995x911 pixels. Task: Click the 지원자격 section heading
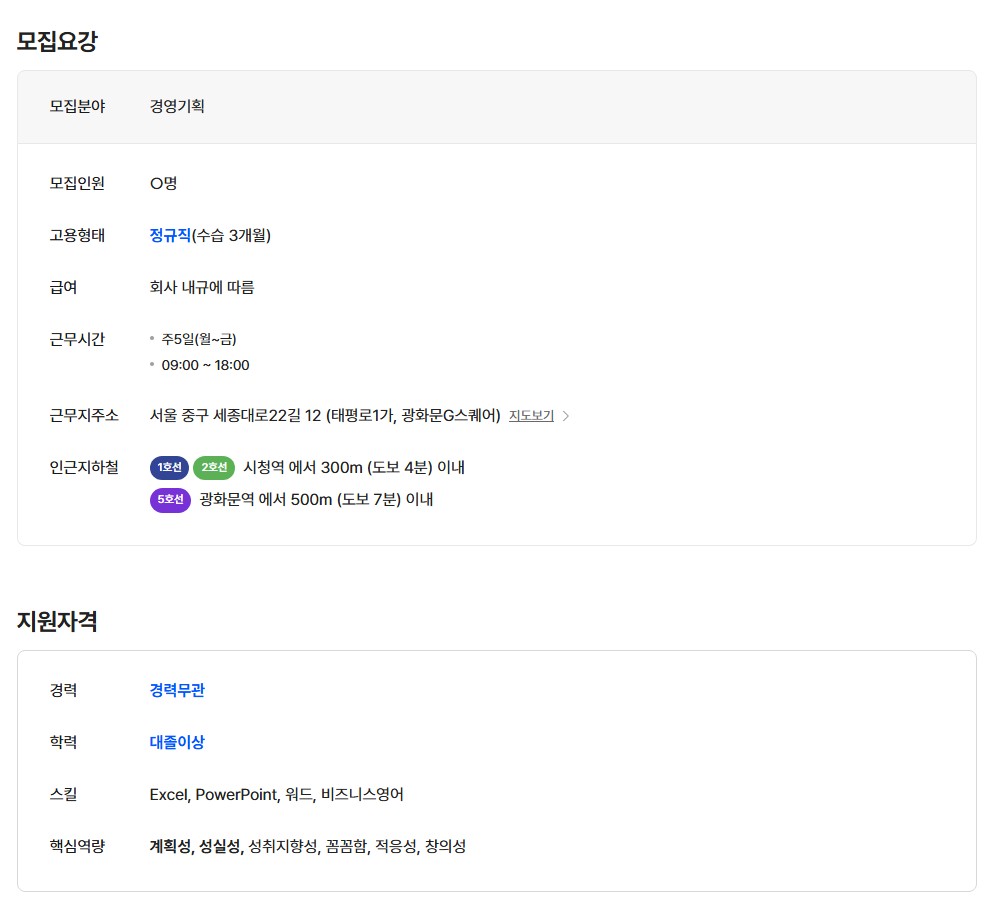pyautogui.click(x=57, y=621)
